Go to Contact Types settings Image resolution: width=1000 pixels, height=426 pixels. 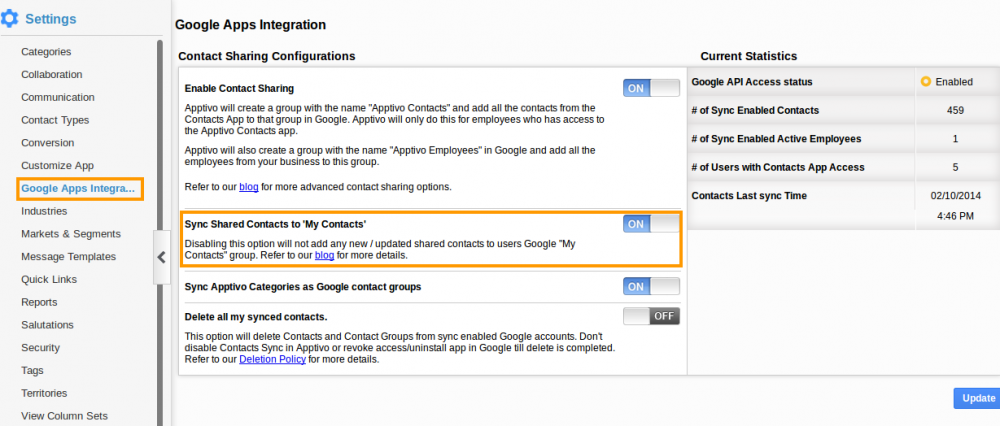click(x=55, y=120)
